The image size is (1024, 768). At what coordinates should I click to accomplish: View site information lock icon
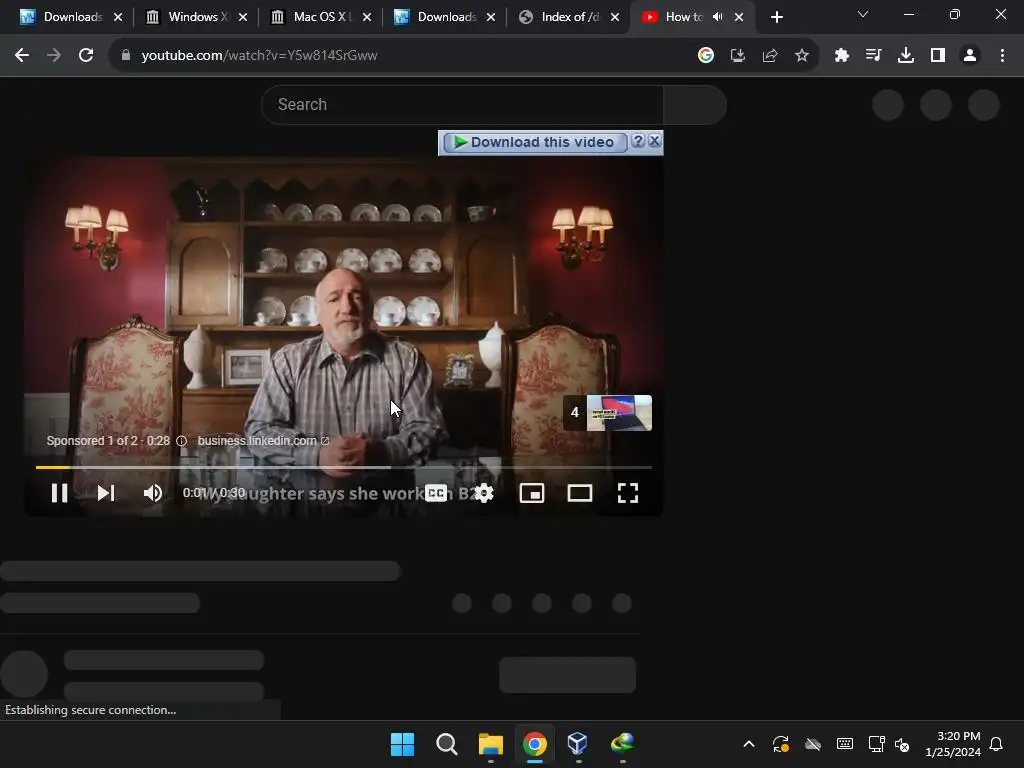(126, 56)
